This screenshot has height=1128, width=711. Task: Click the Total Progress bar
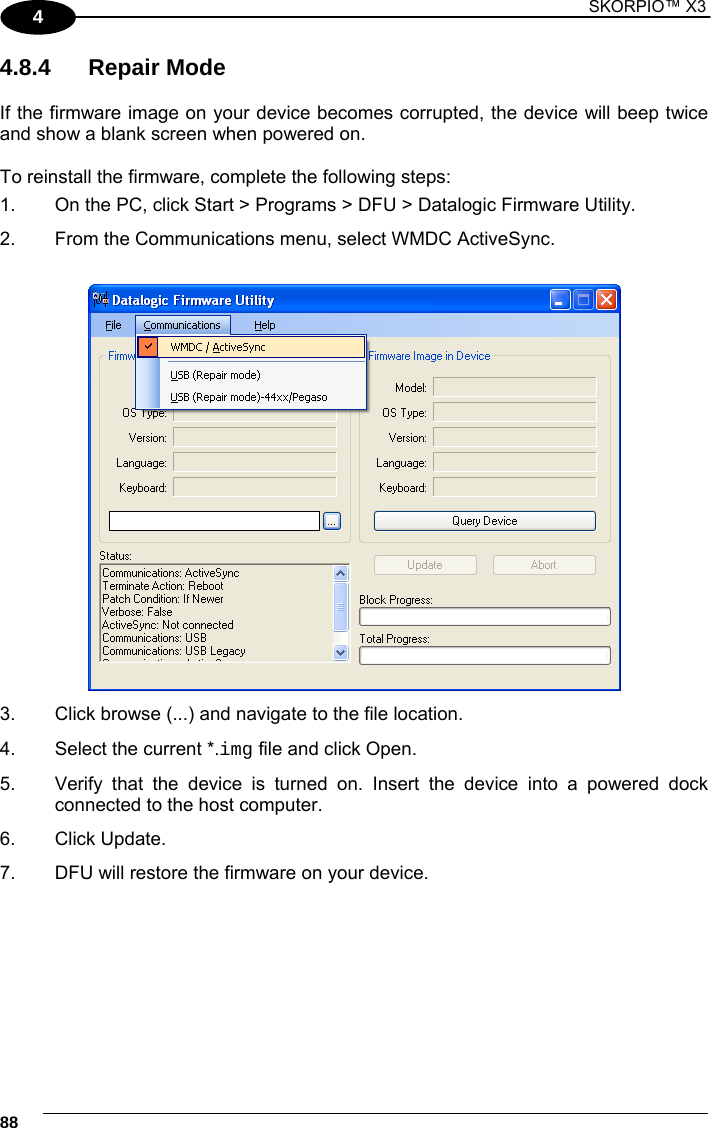point(484,655)
